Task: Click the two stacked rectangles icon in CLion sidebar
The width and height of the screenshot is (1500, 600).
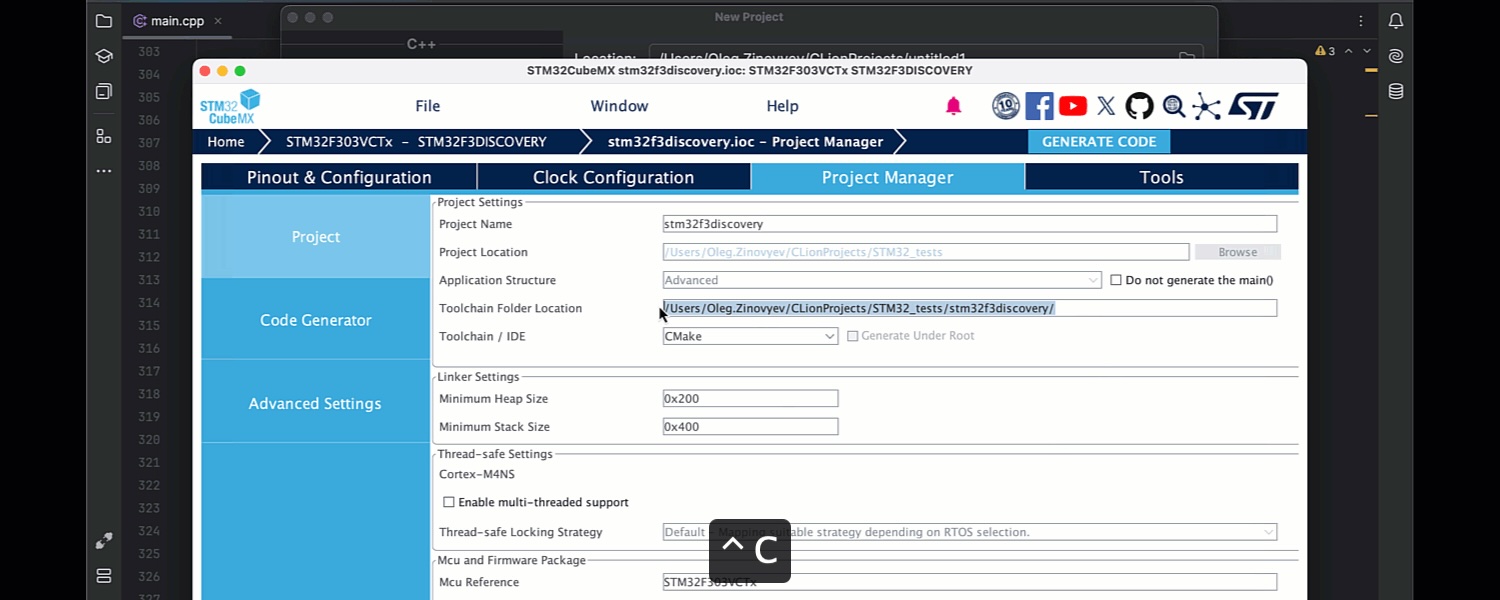Action: (x=104, y=576)
